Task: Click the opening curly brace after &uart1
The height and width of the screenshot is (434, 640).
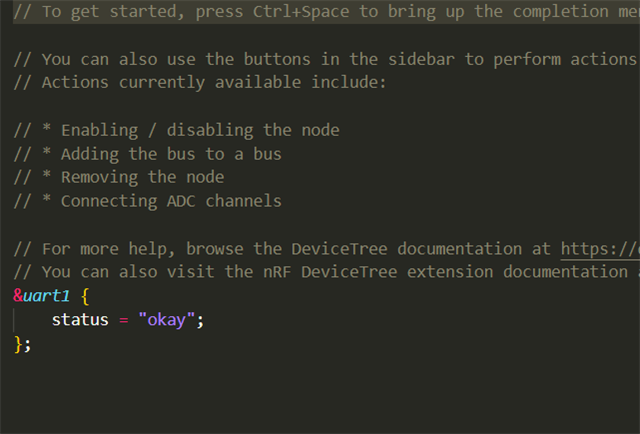Action: tap(85, 296)
